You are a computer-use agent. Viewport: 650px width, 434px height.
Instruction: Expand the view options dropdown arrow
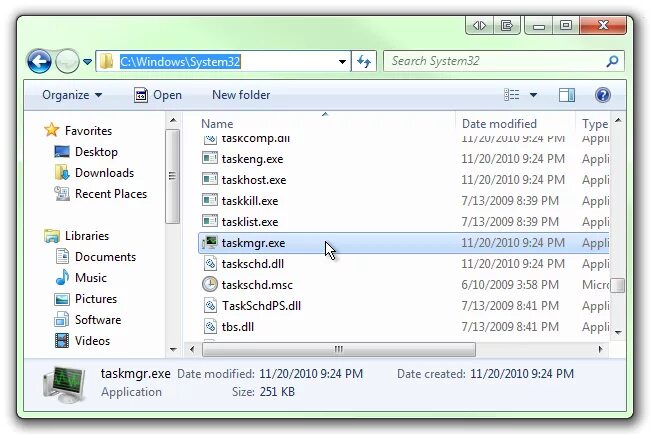coord(533,95)
